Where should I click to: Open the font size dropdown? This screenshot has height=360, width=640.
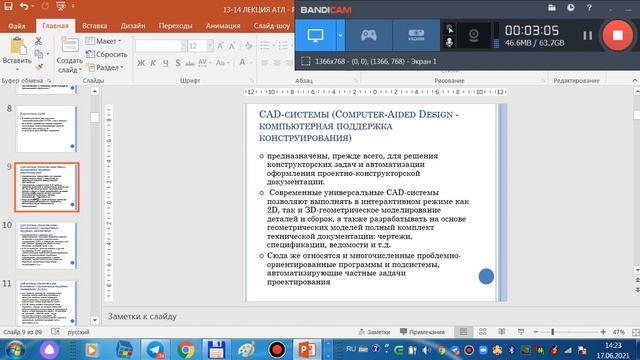click(x=210, y=46)
